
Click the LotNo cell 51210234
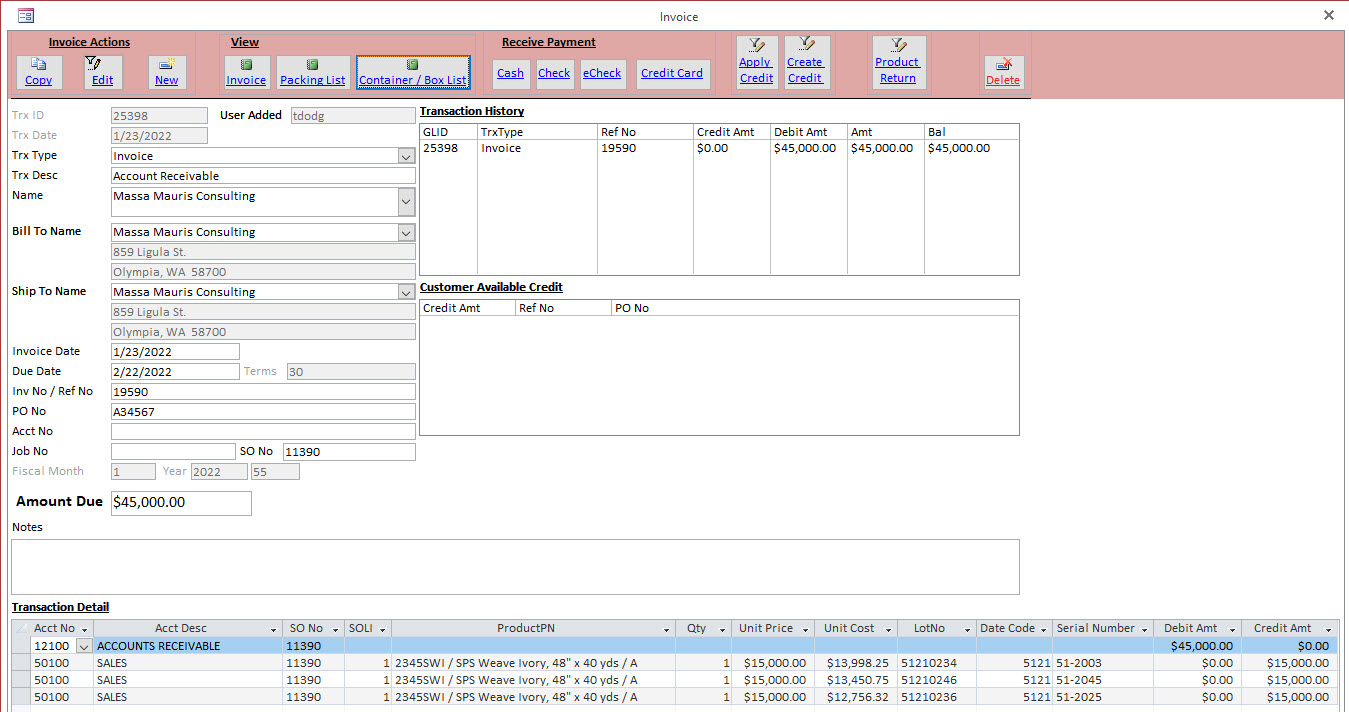(937, 663)
